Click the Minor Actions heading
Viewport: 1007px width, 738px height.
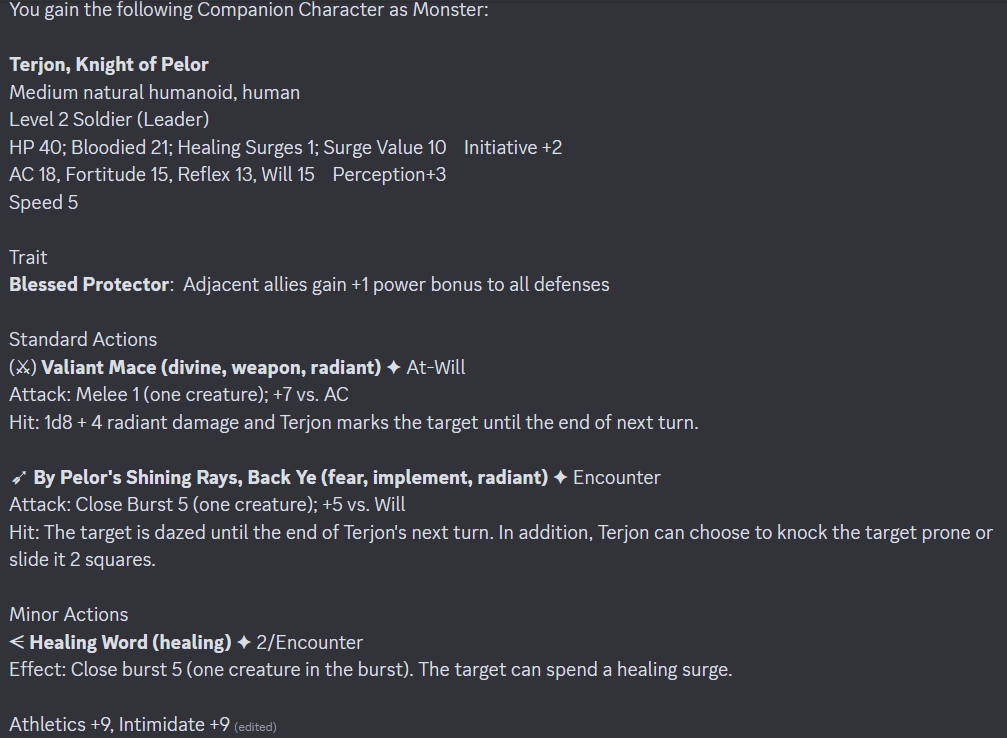pos(69,615)
